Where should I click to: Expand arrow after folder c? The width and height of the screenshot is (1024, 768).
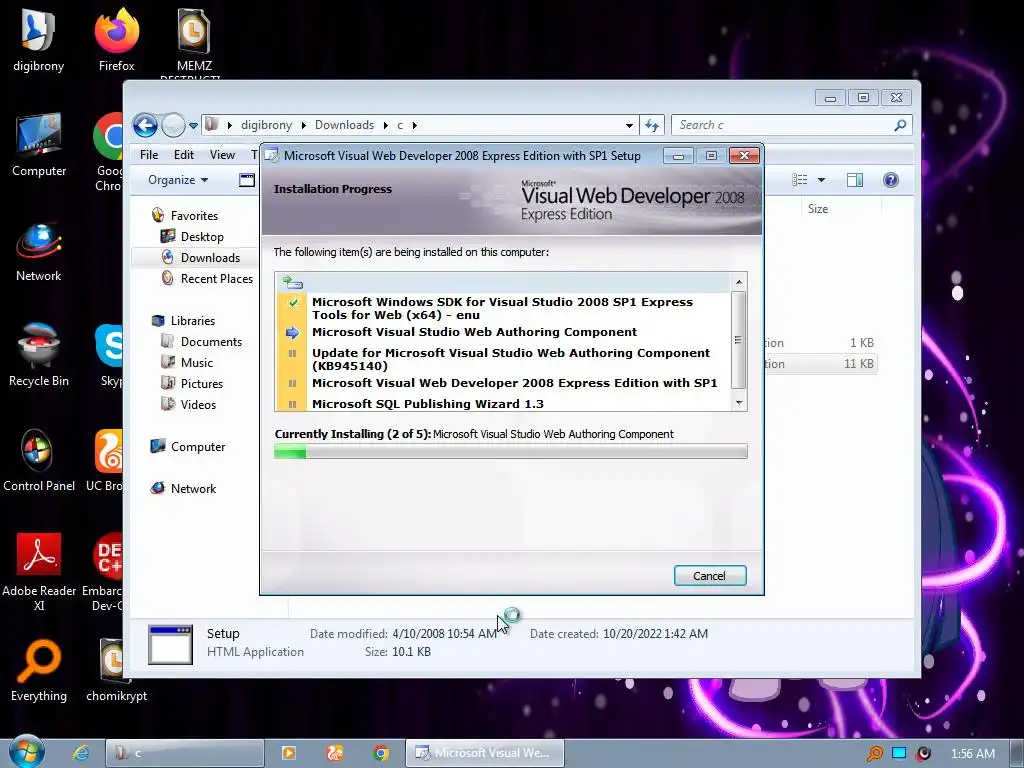coord(414,125)
